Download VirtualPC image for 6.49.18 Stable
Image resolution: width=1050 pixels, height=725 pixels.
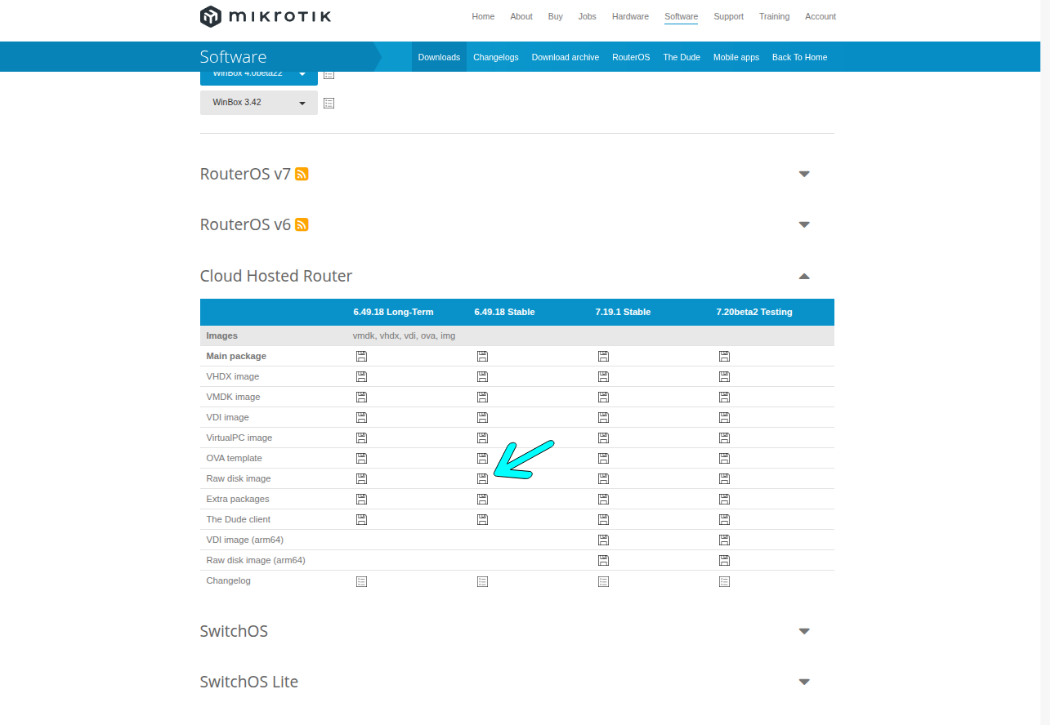482,438
